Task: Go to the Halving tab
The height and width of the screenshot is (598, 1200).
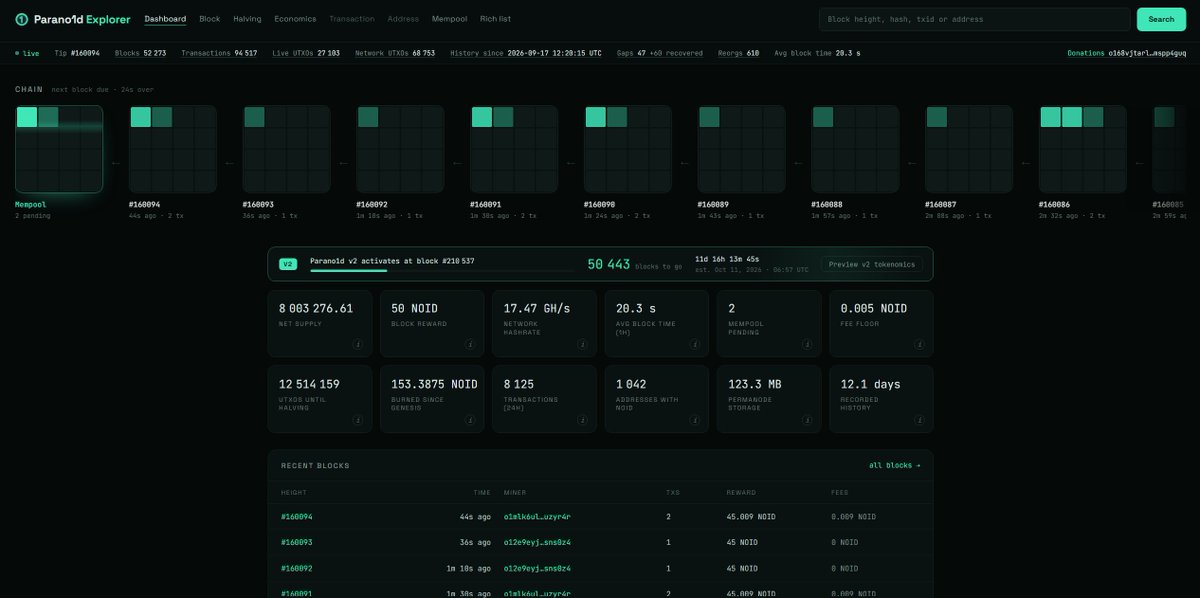Action: coord(247,19)
